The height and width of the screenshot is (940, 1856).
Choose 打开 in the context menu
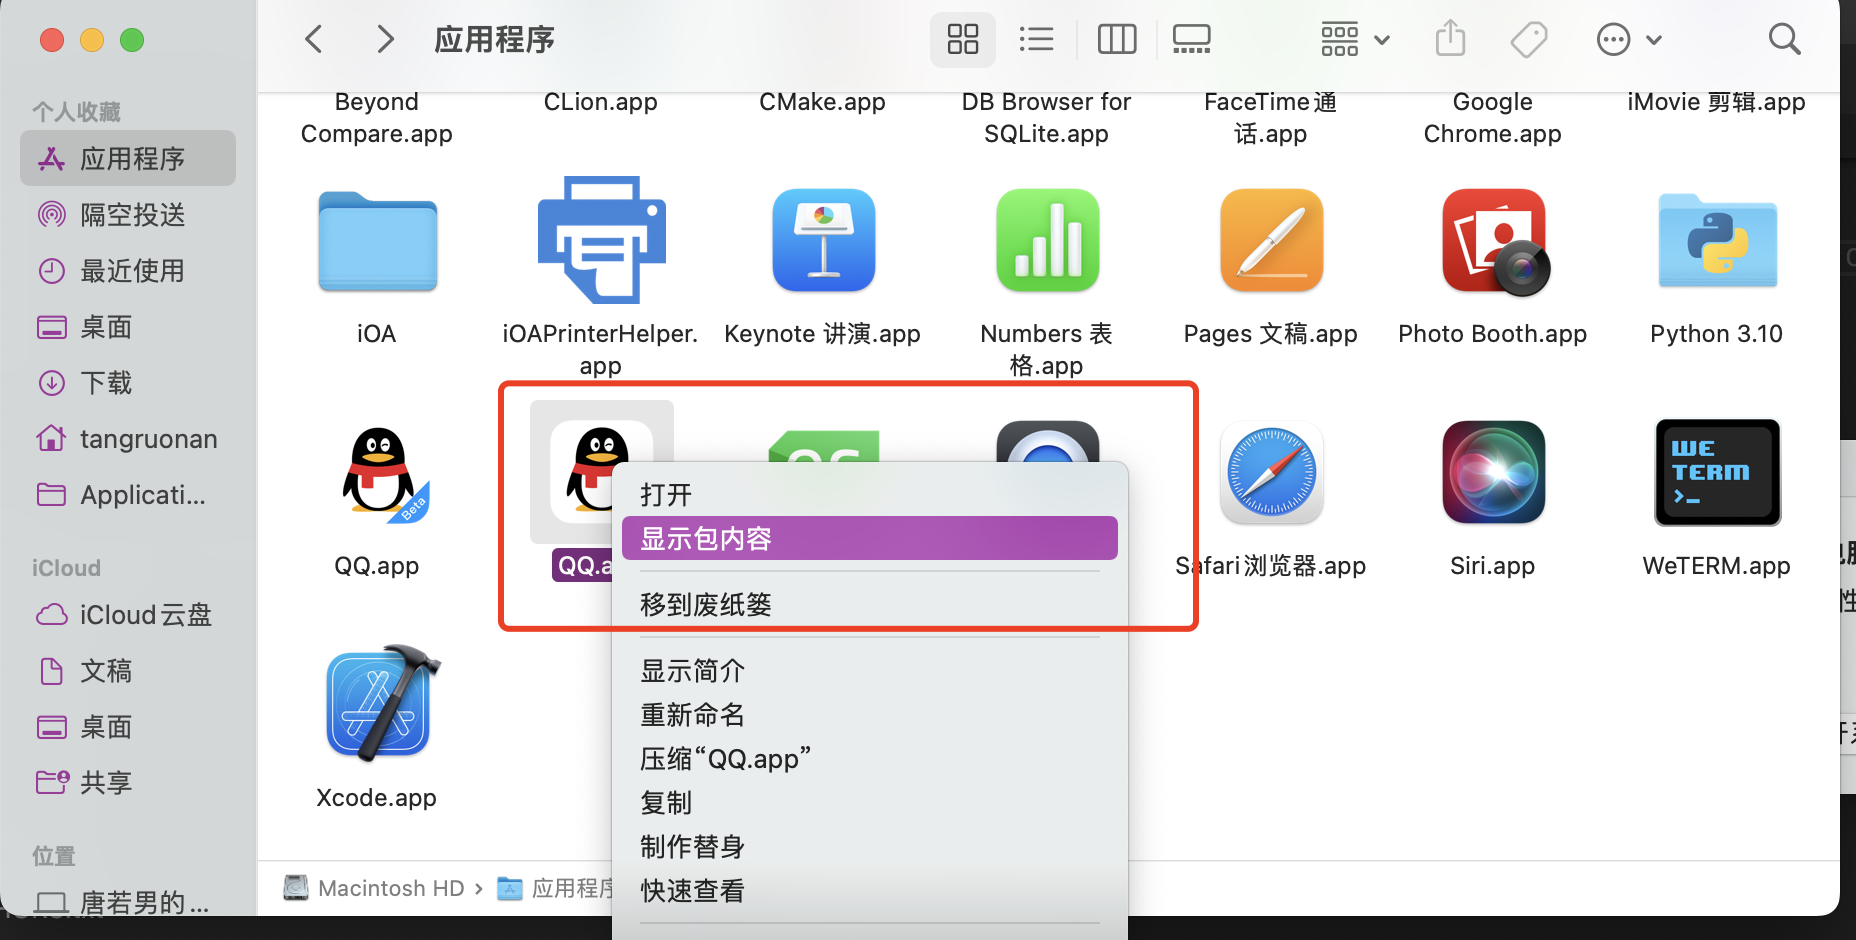click(870, 494)
